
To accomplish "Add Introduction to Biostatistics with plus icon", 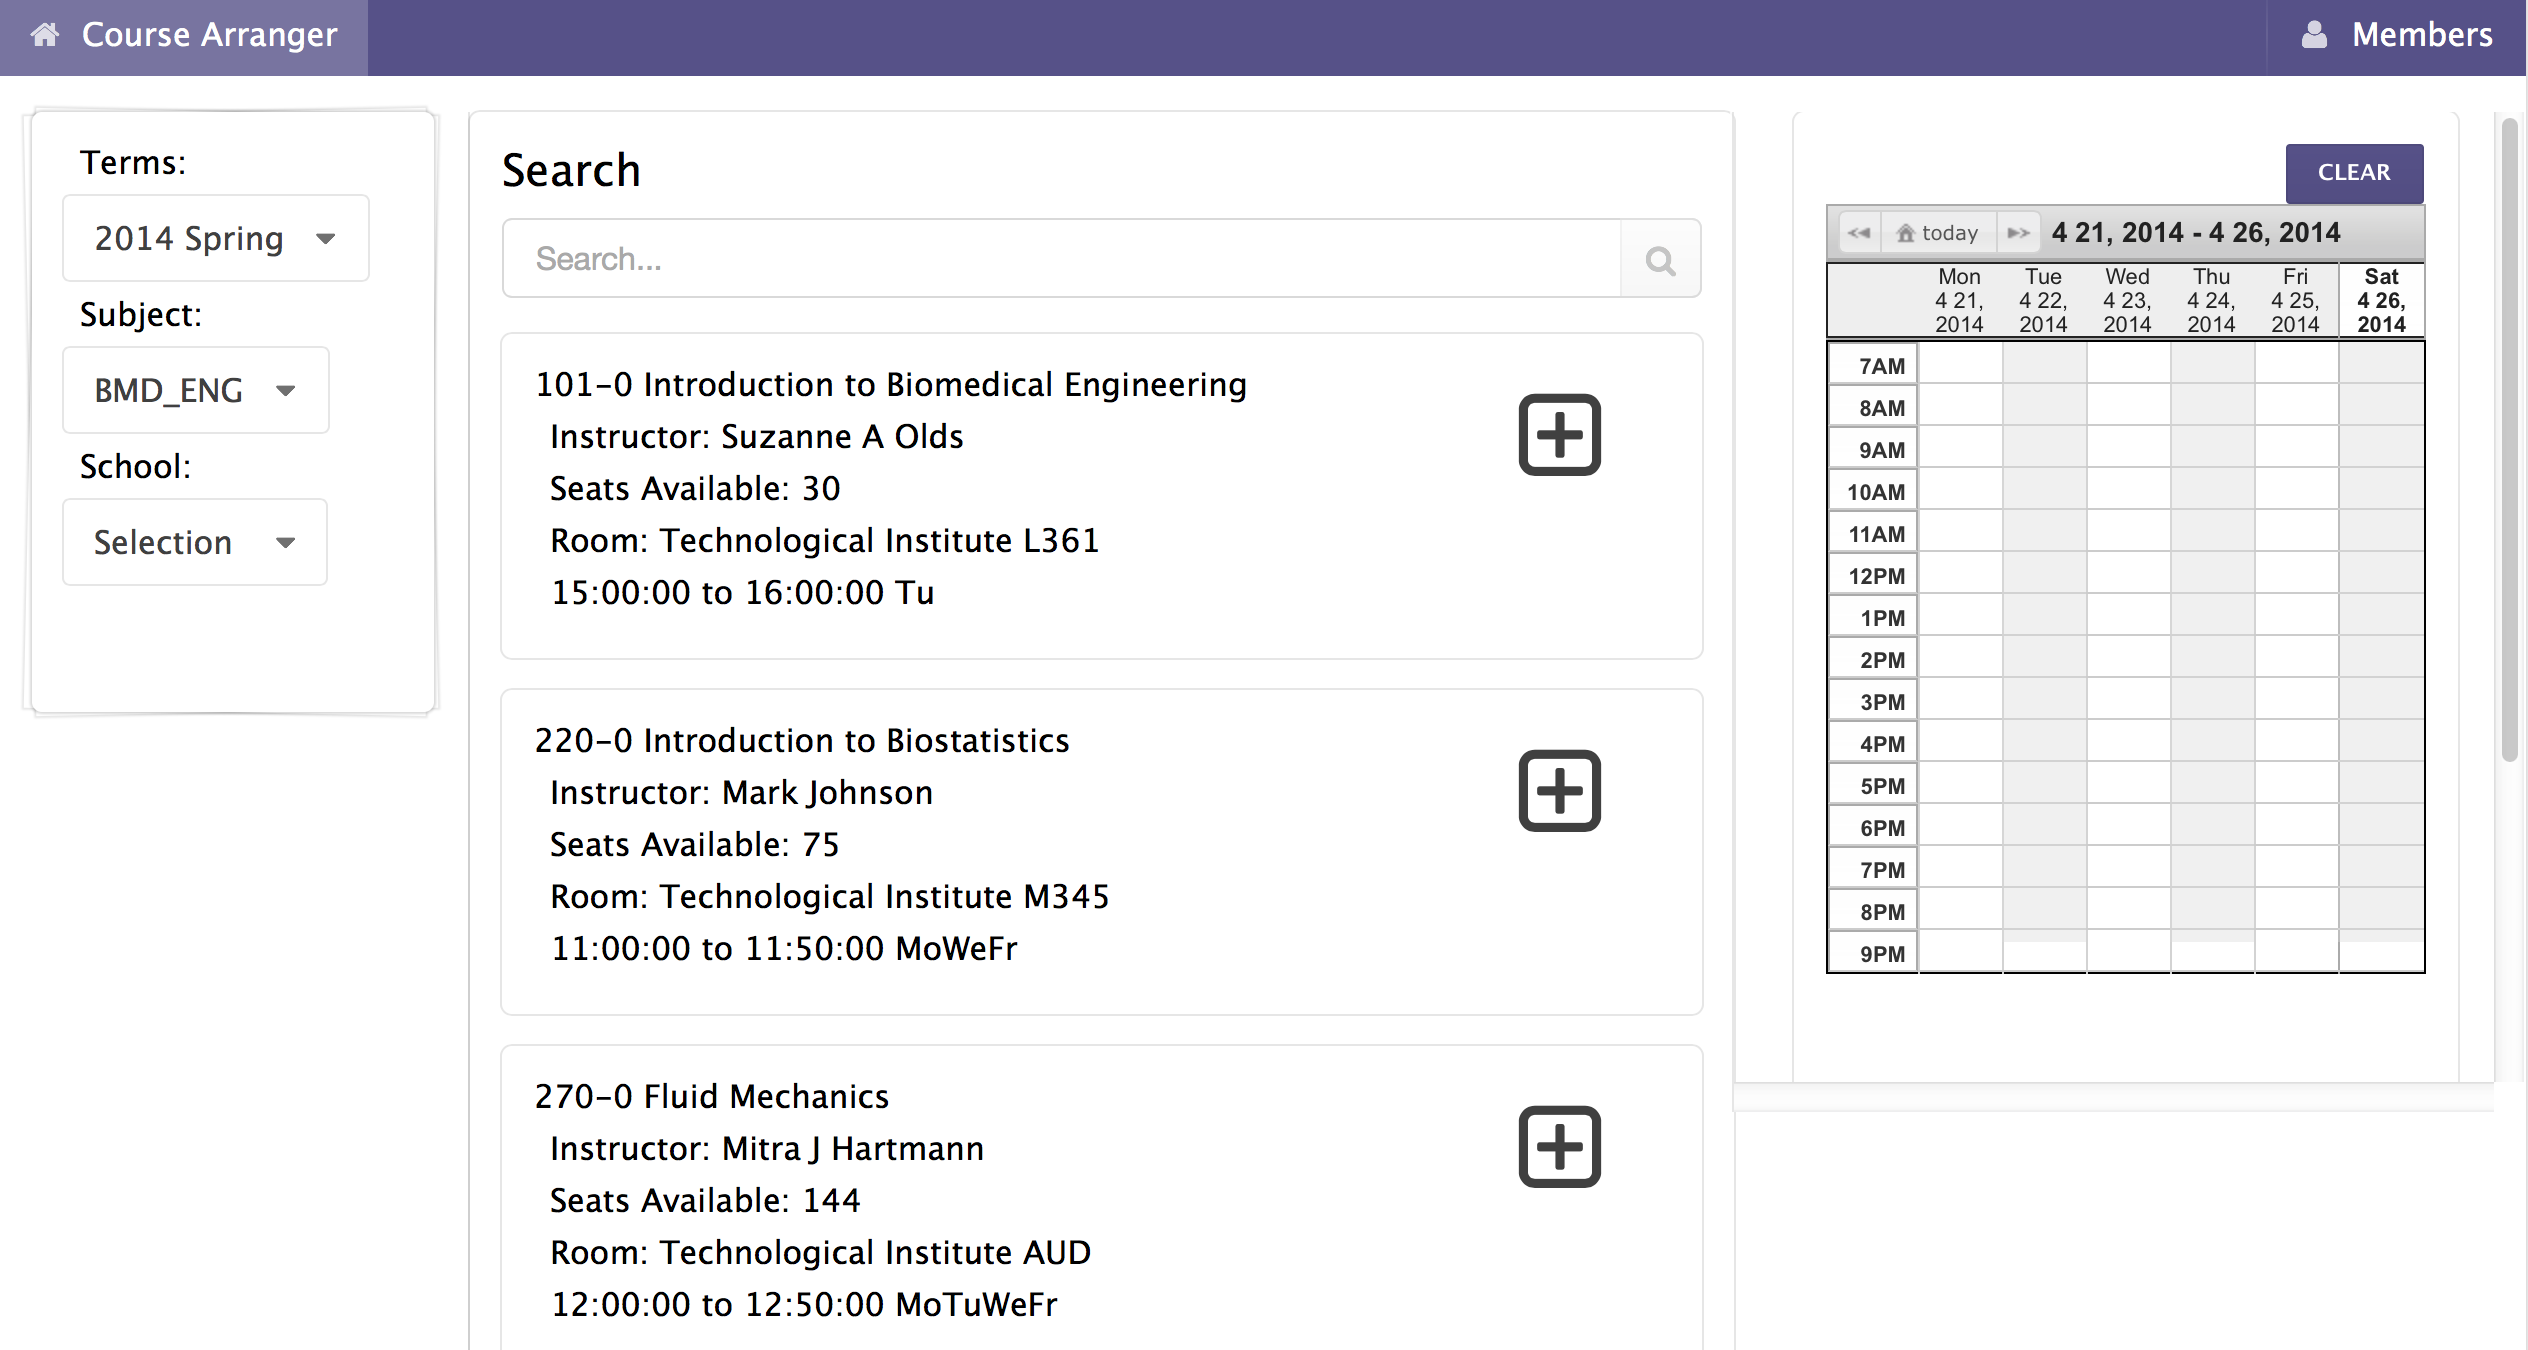I will (1559, 791).
